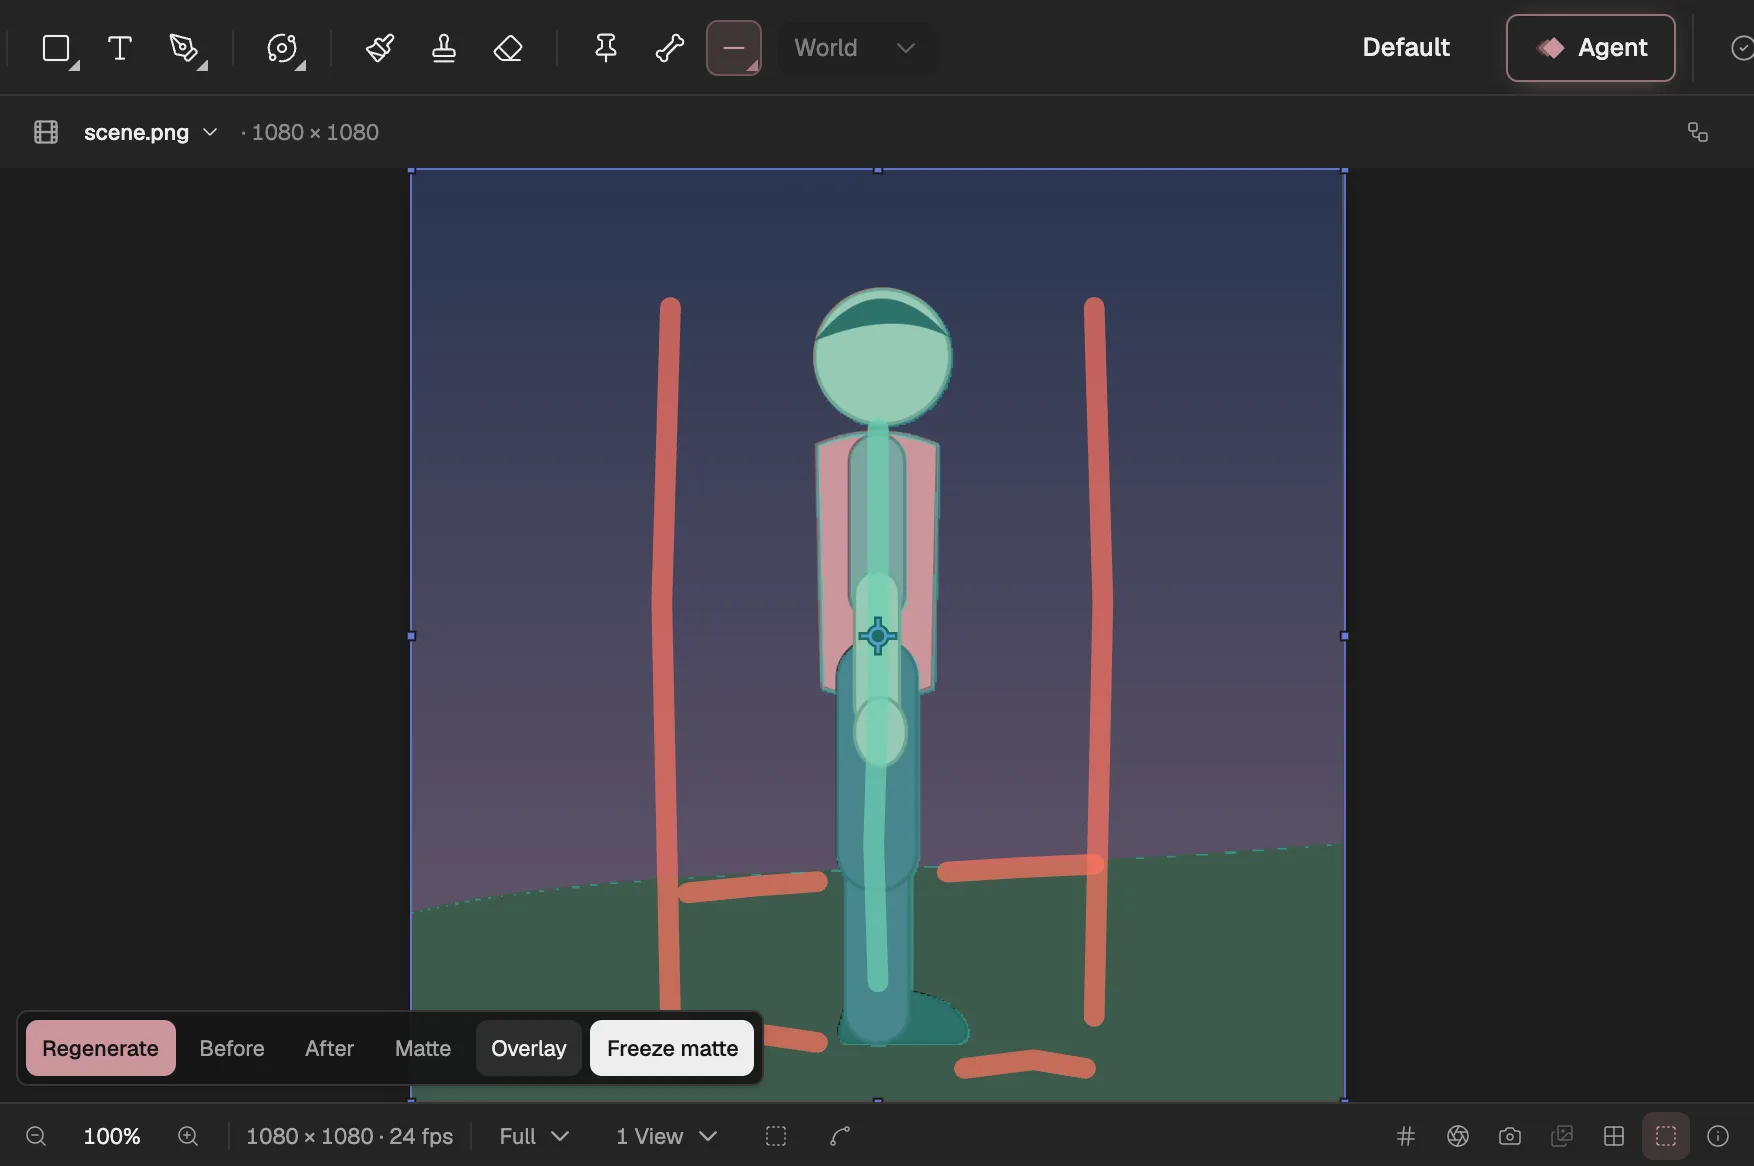Screen dimensions: 1754x1166
Task: Click the film strip icon beside scene.png
Action: [x=46, y=132]
